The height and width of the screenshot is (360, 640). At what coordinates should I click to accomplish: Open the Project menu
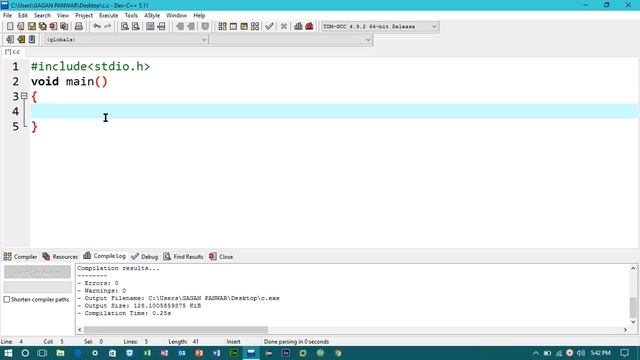[84, 16]
